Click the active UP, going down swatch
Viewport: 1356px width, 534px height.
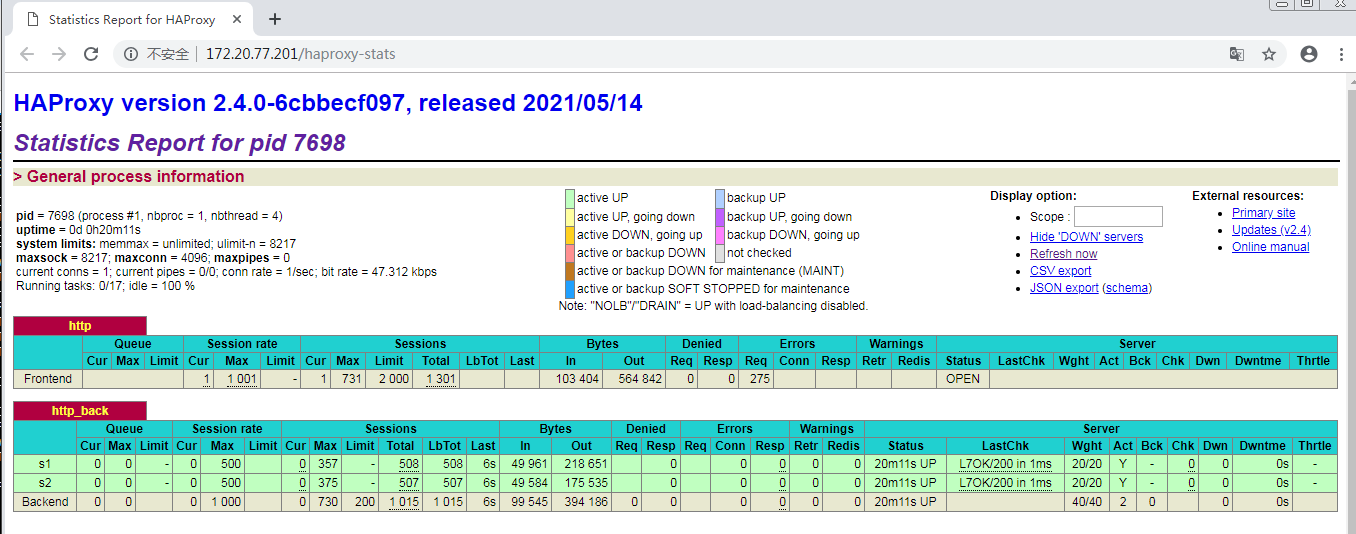[570, 216]
